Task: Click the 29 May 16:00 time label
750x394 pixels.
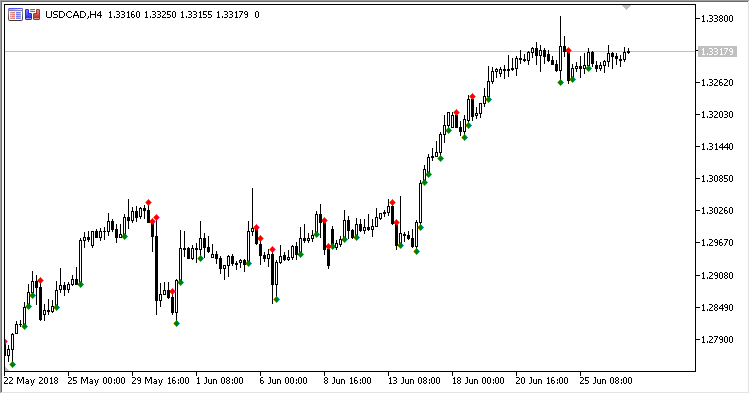Action: 160,381
